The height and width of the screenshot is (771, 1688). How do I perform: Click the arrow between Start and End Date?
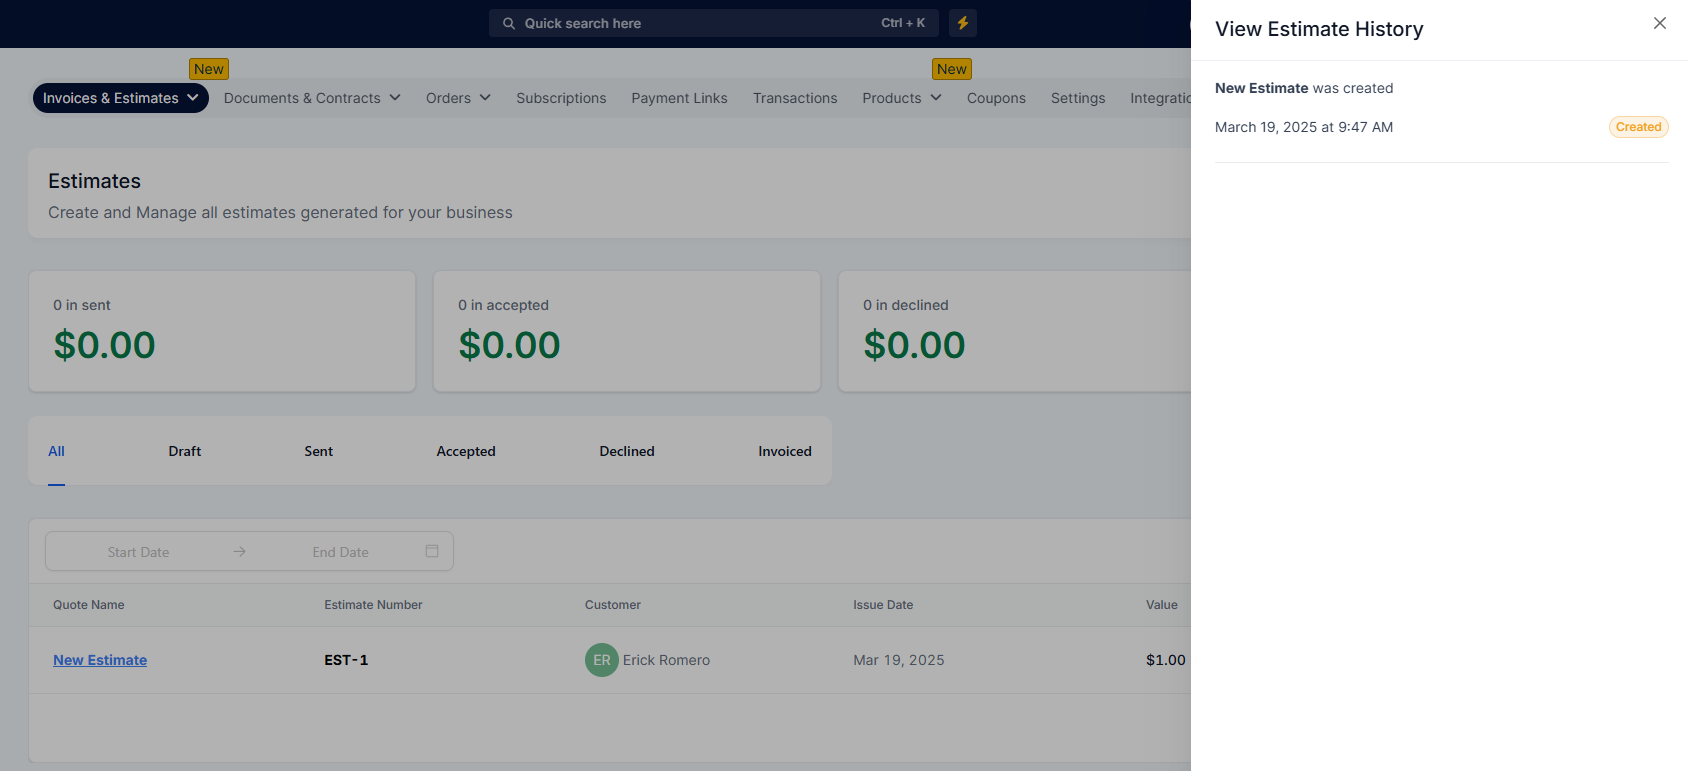[x=240, y=551]
